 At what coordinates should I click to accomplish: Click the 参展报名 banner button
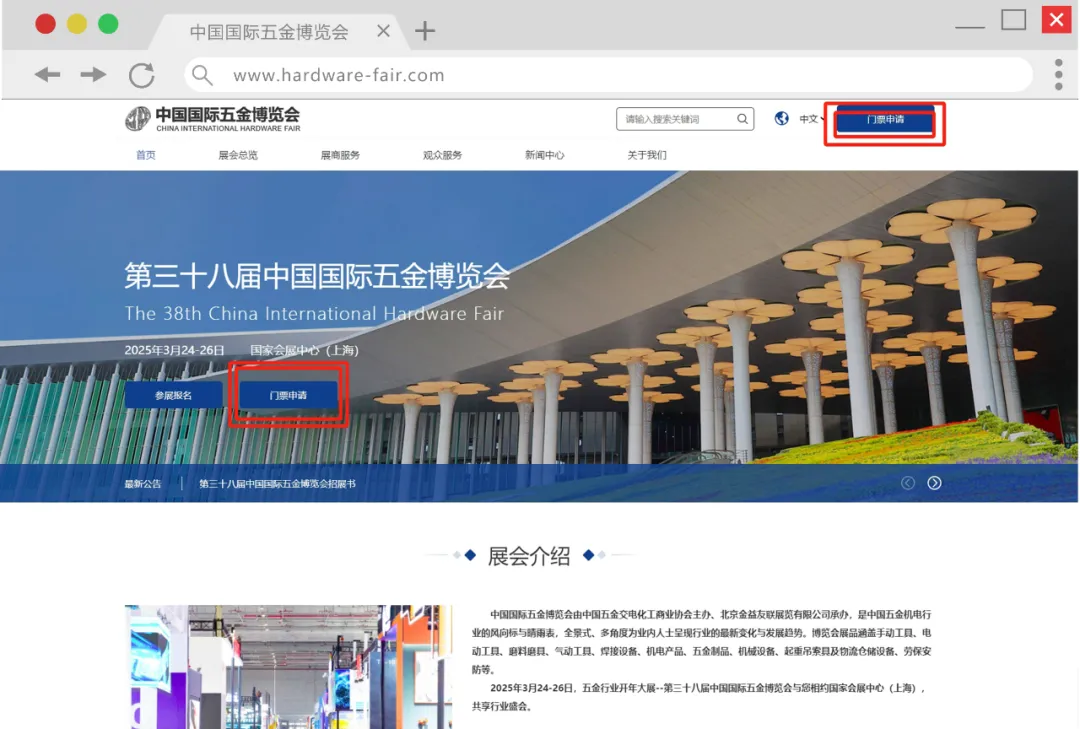174,395
